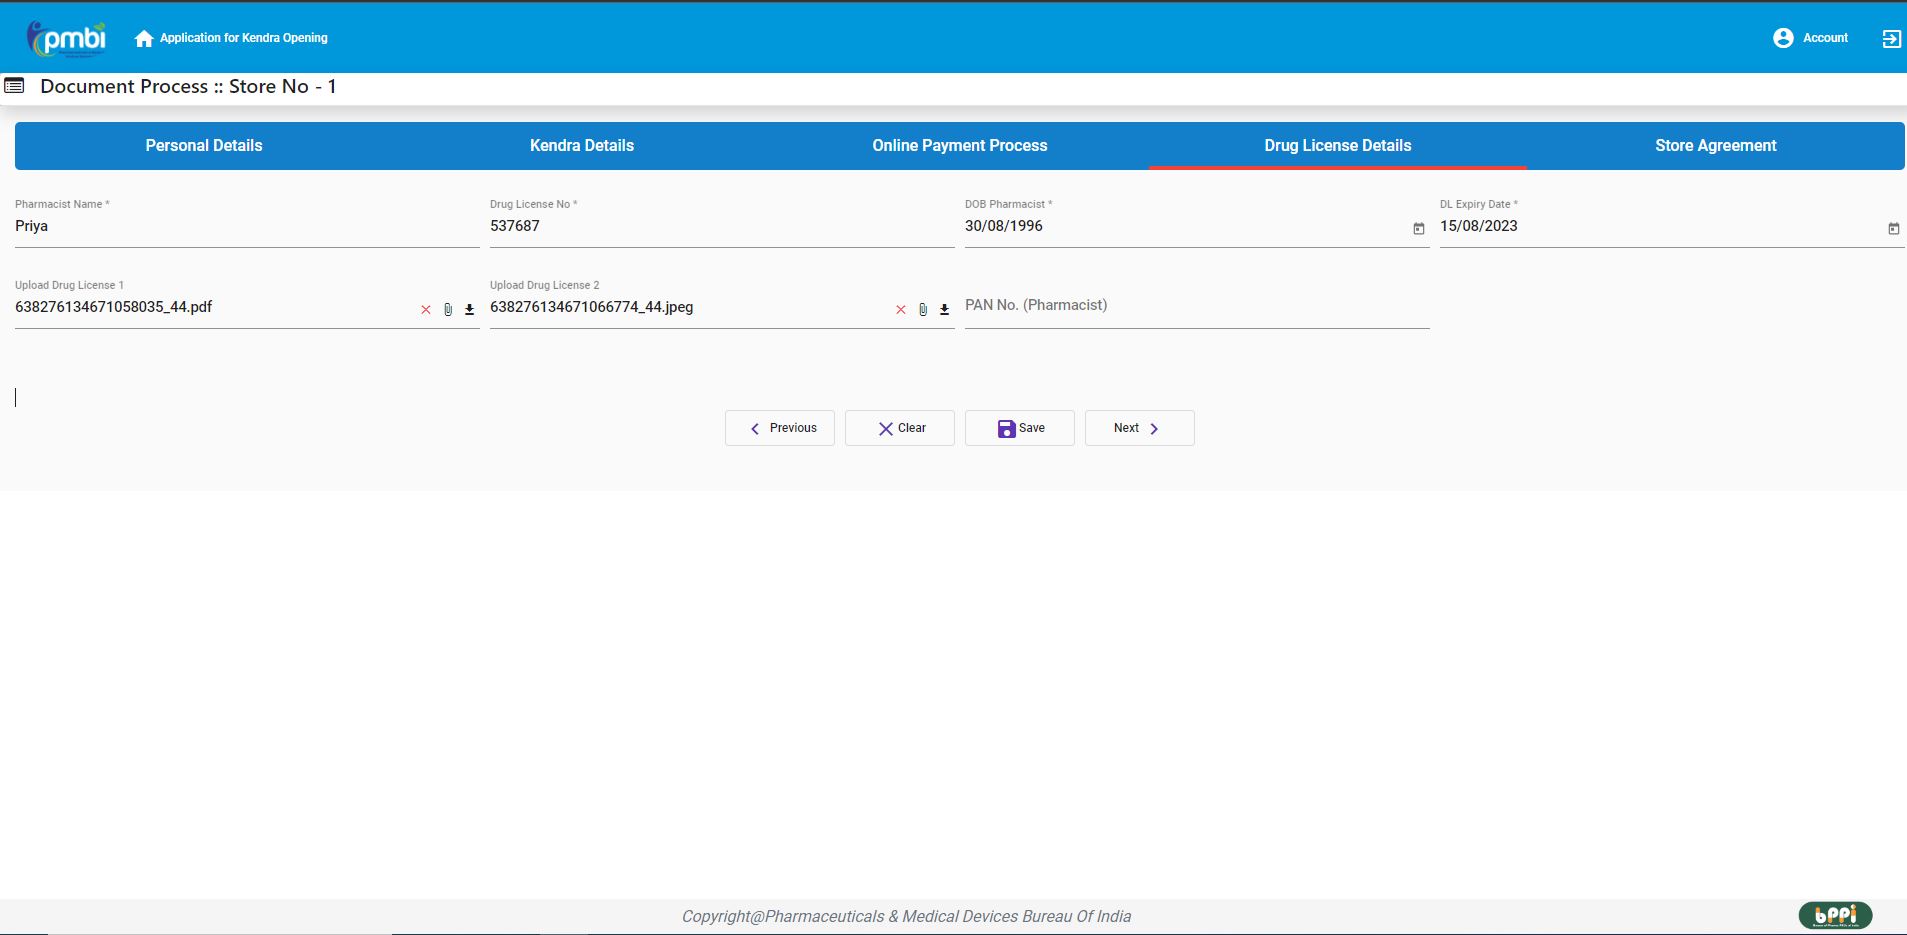Open the Account menu
Screen dimensions: 1907x935
1811,38
